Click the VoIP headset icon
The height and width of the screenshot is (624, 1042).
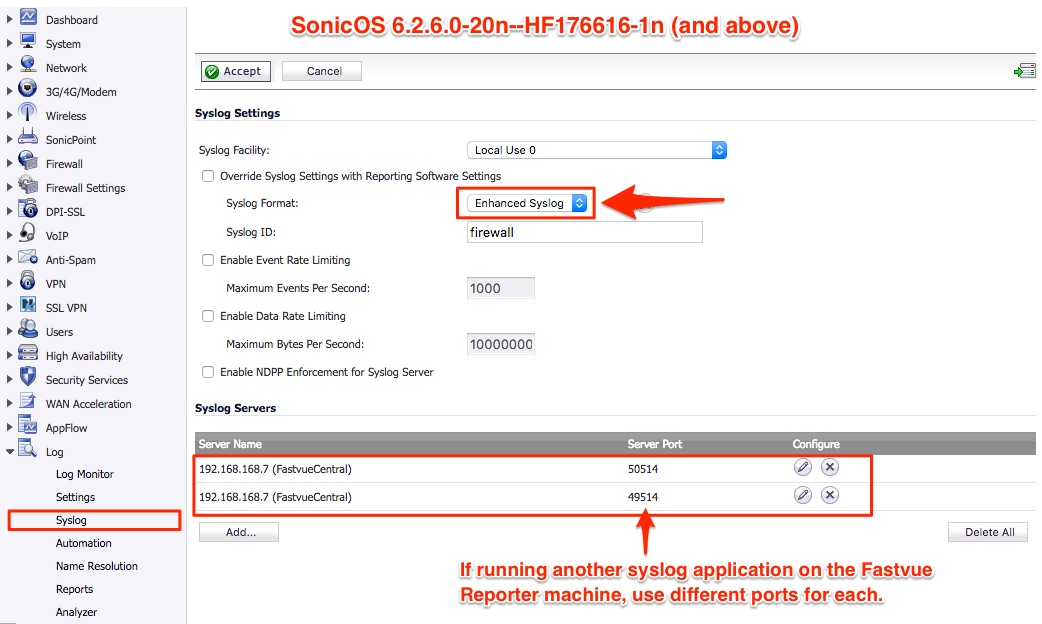(x=28, y=233)
